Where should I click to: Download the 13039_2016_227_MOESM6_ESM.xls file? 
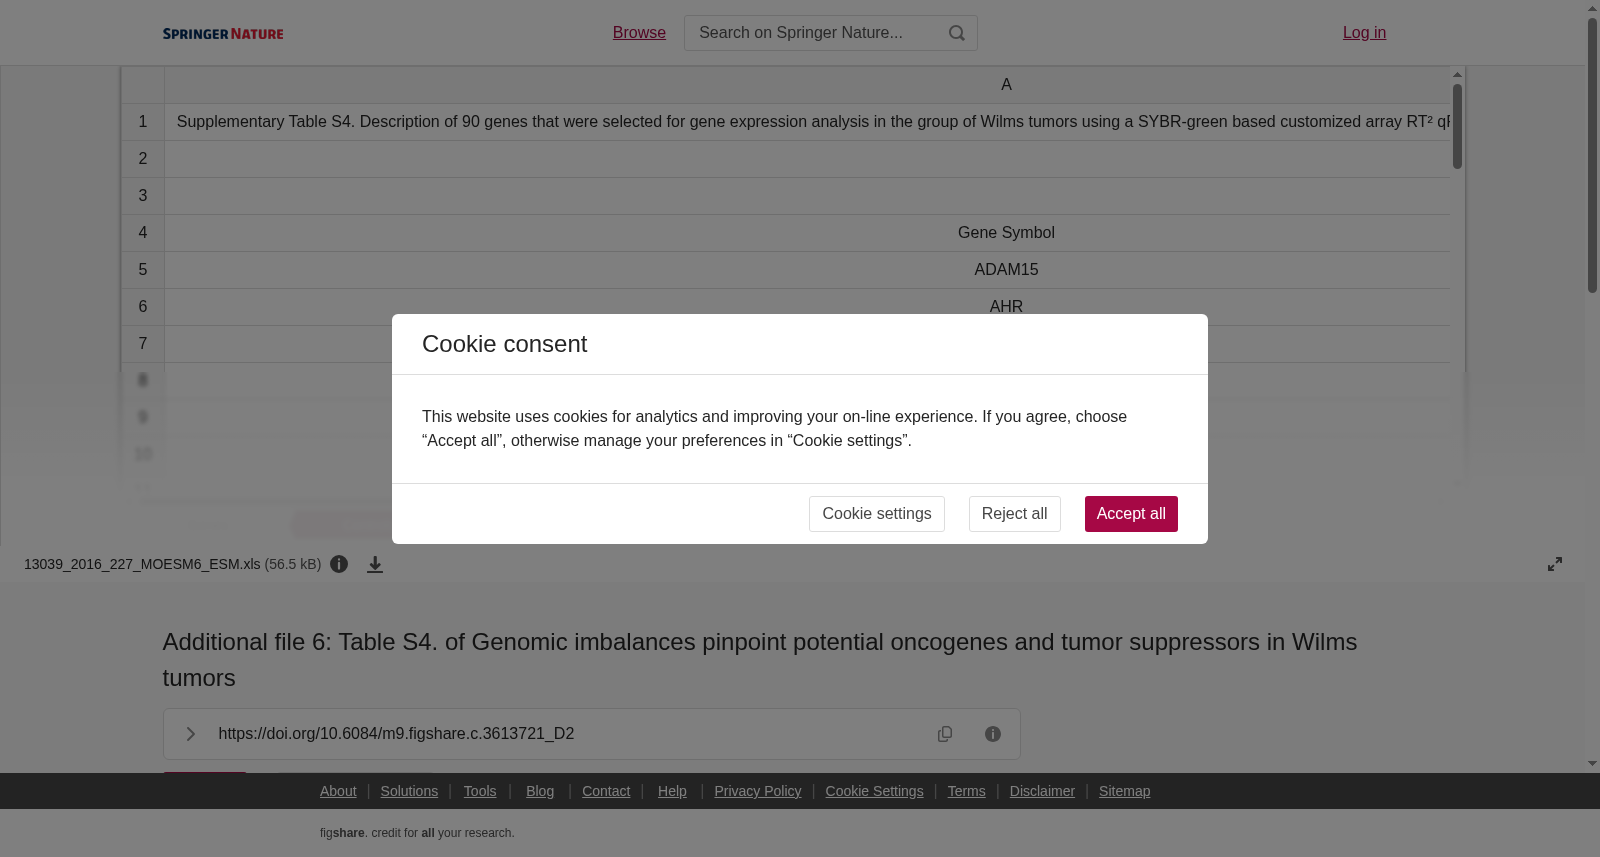(x=375, y=565)
